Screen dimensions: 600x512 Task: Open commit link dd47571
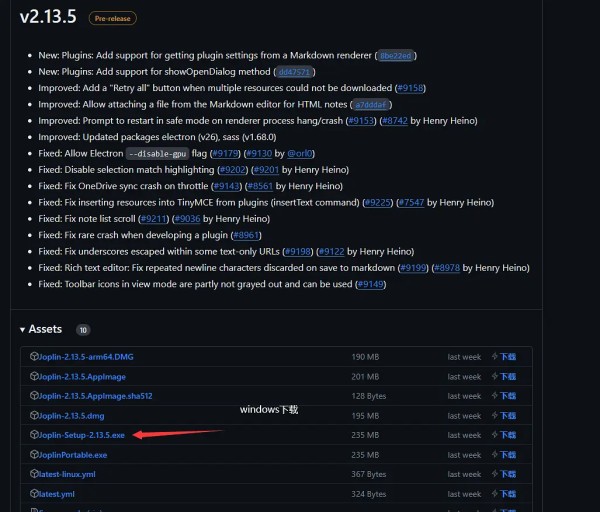pyautogui.click(x=294, y=72)
